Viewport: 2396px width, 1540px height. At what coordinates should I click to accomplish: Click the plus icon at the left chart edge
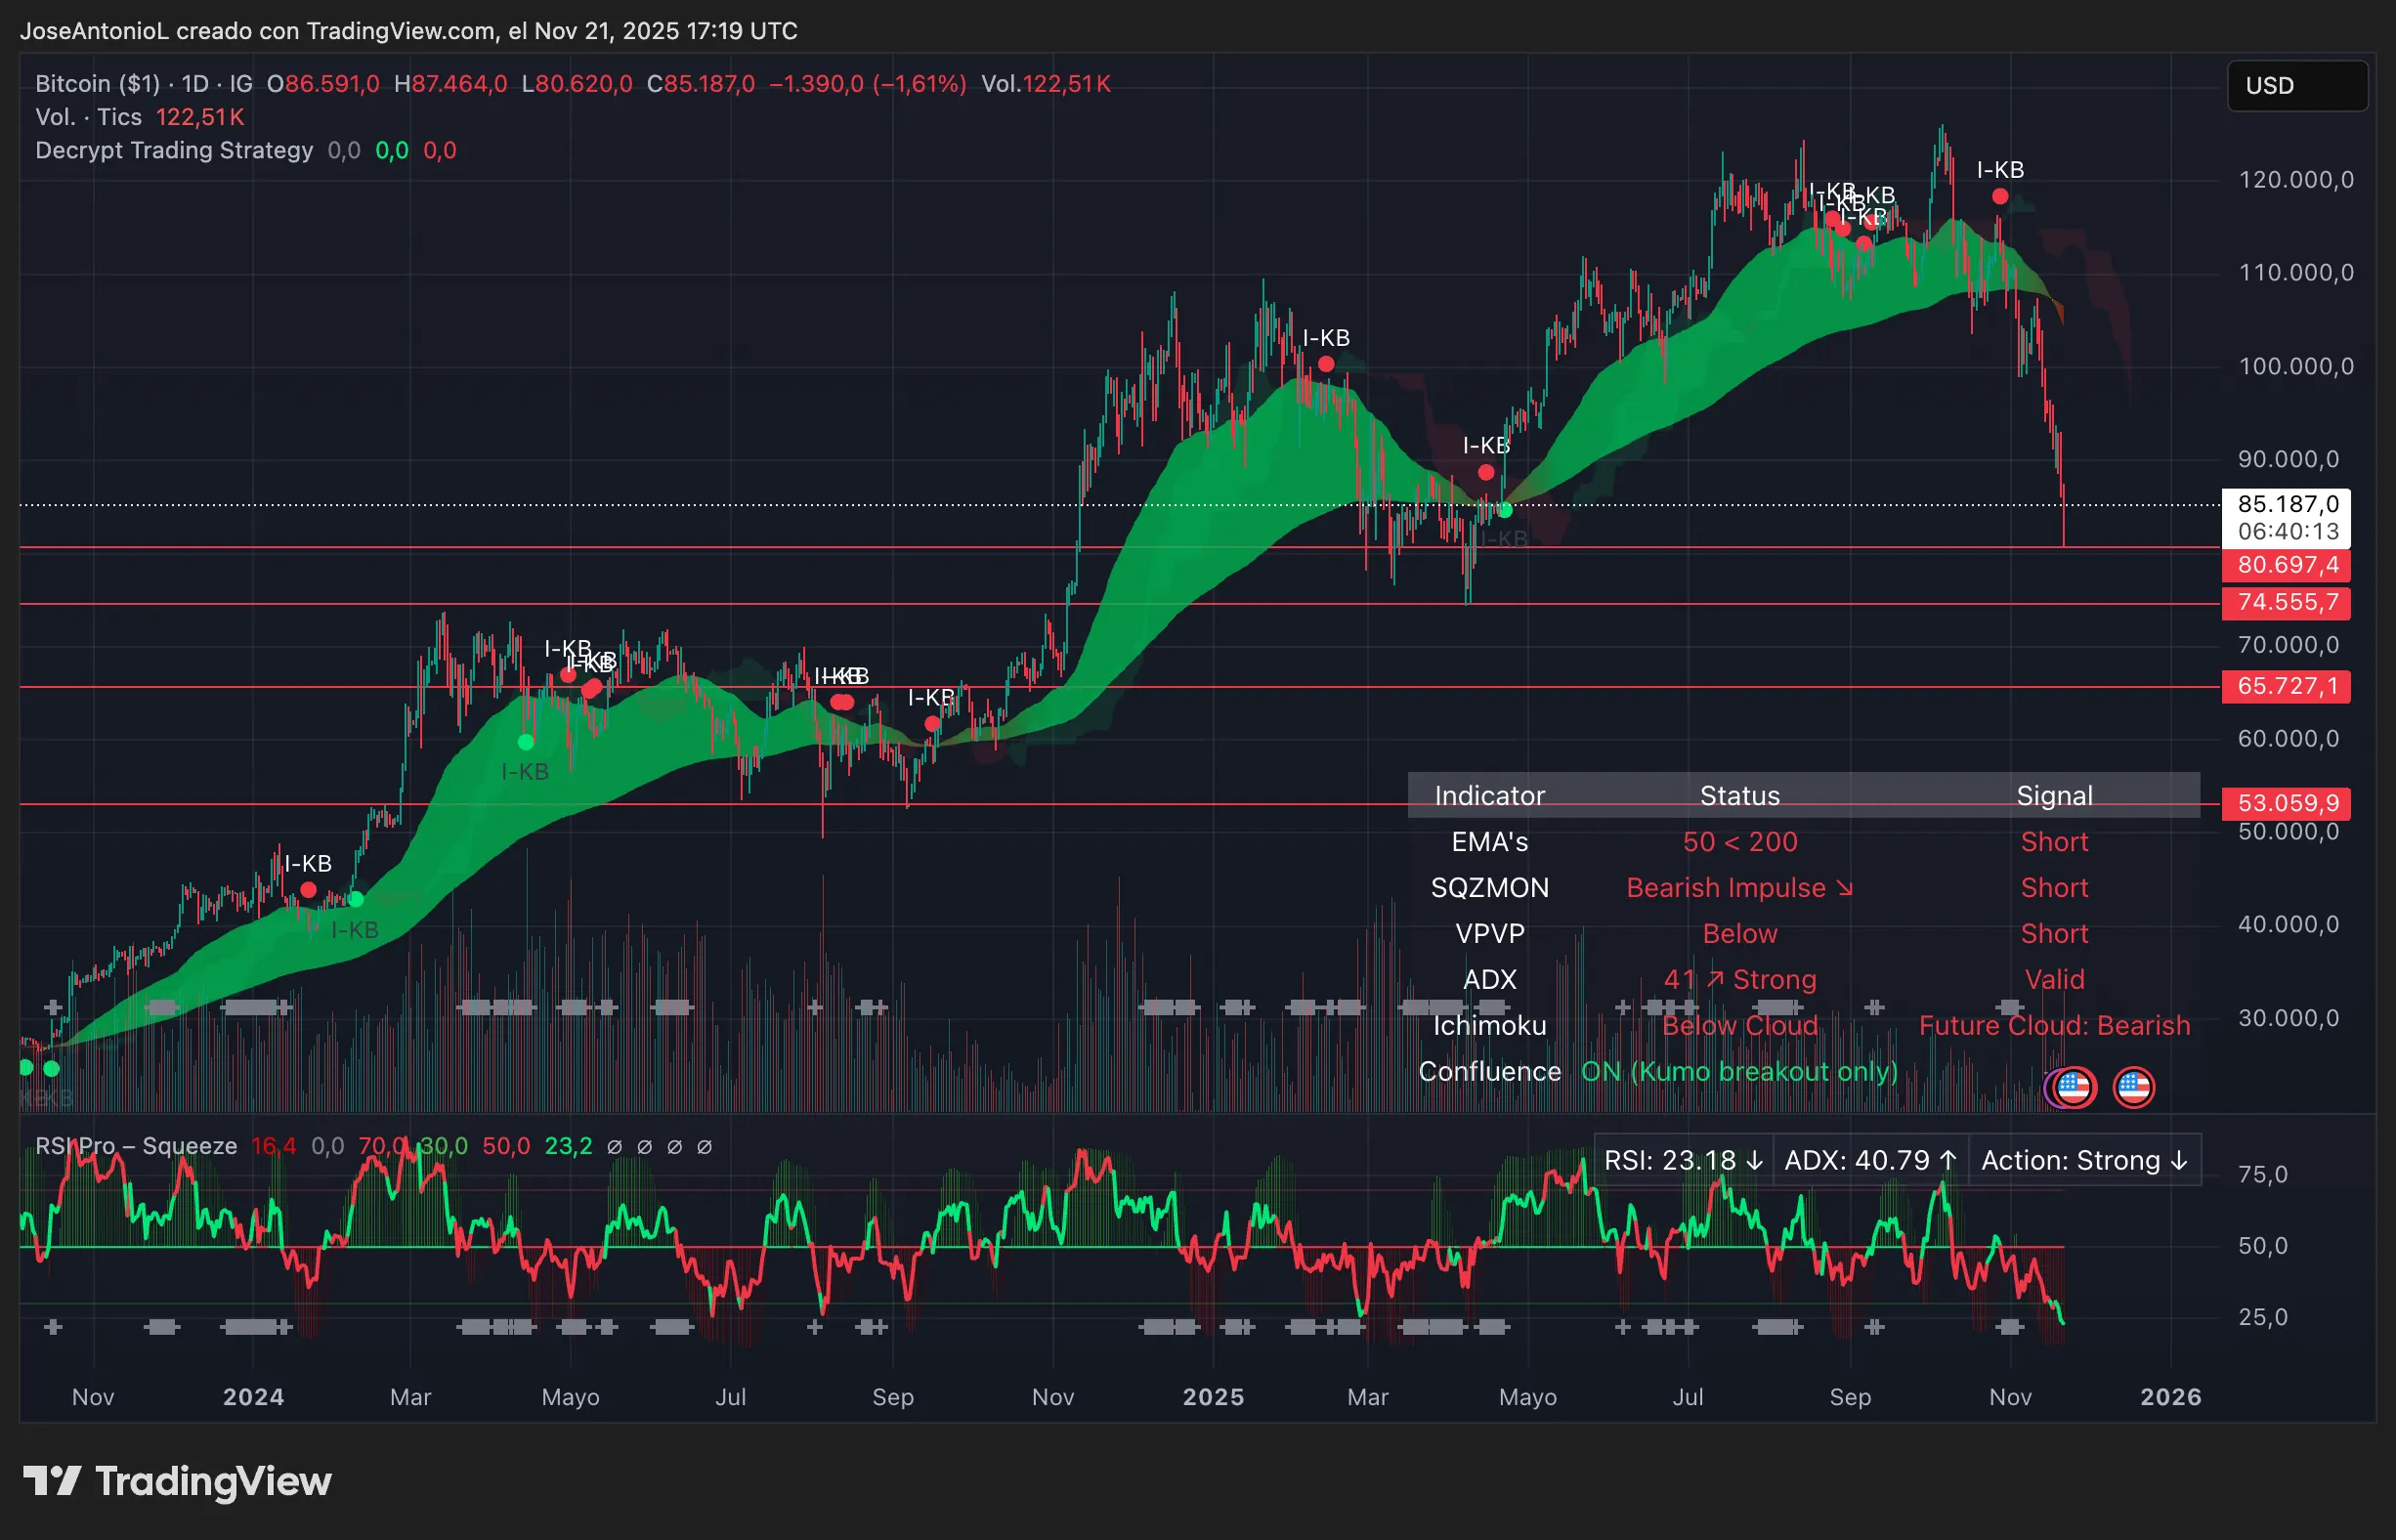pyautogui.click(x=55, y=1008)
